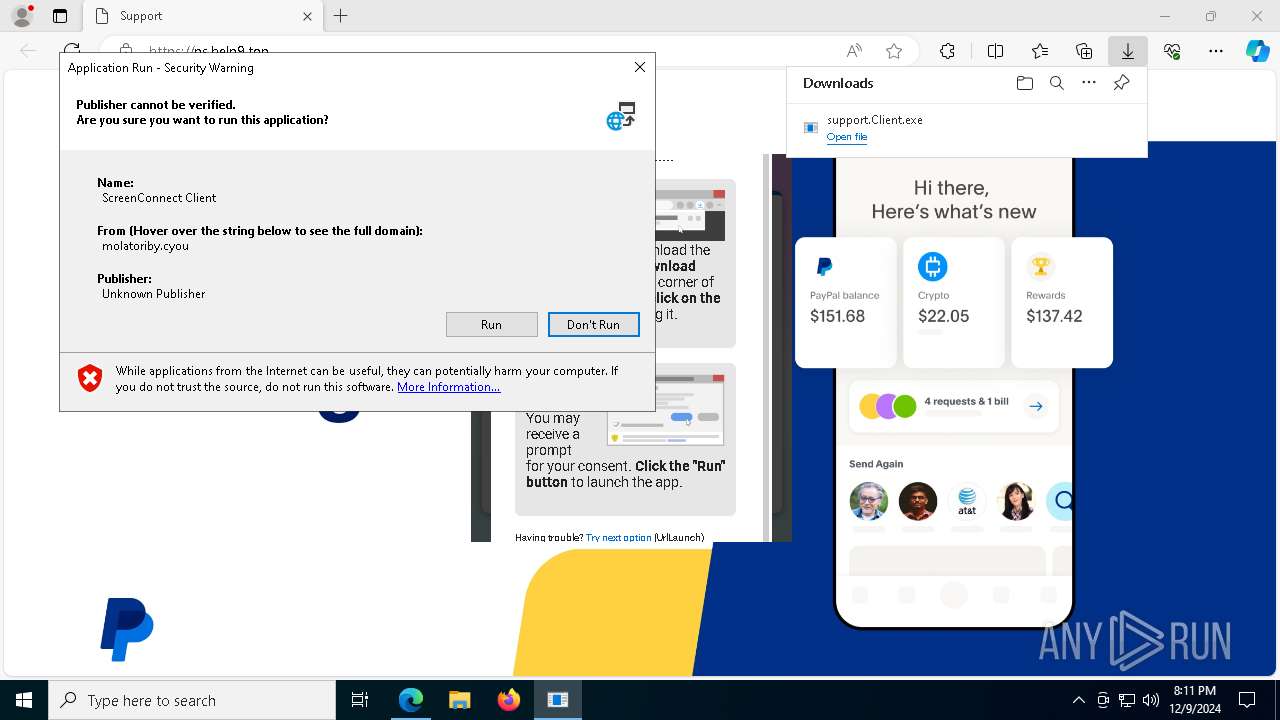Click the Crypto $22.05 card

(x=954, y=301)
